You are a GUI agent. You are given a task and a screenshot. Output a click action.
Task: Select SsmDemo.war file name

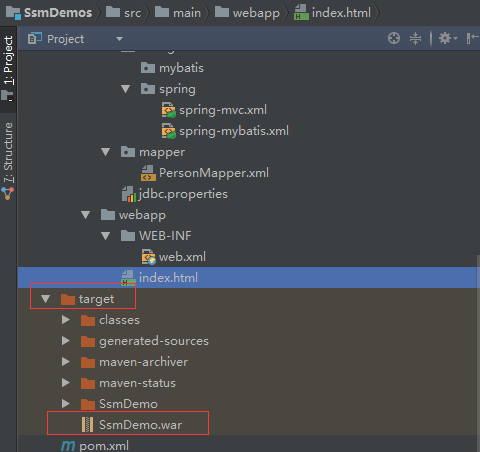140,425
